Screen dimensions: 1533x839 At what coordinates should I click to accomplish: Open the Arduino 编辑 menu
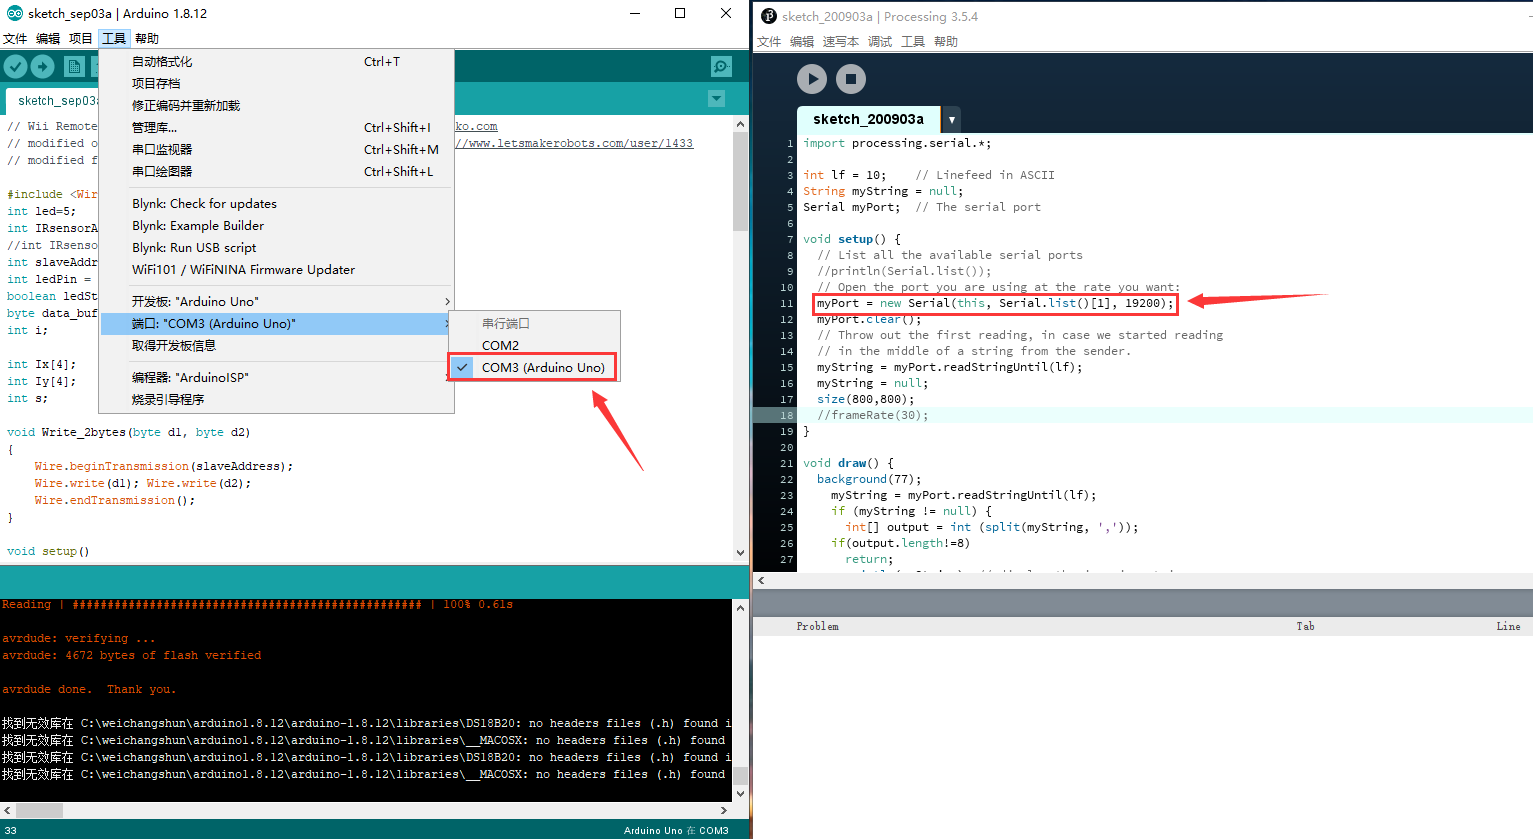[x=48, y=39]
